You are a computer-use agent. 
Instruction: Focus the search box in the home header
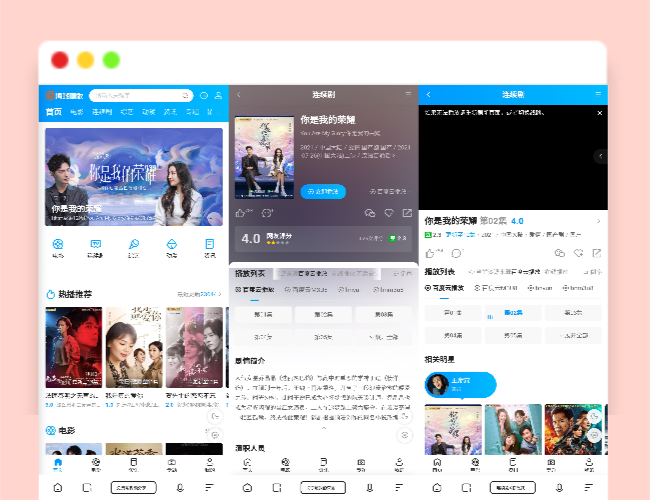coord(141,95)
